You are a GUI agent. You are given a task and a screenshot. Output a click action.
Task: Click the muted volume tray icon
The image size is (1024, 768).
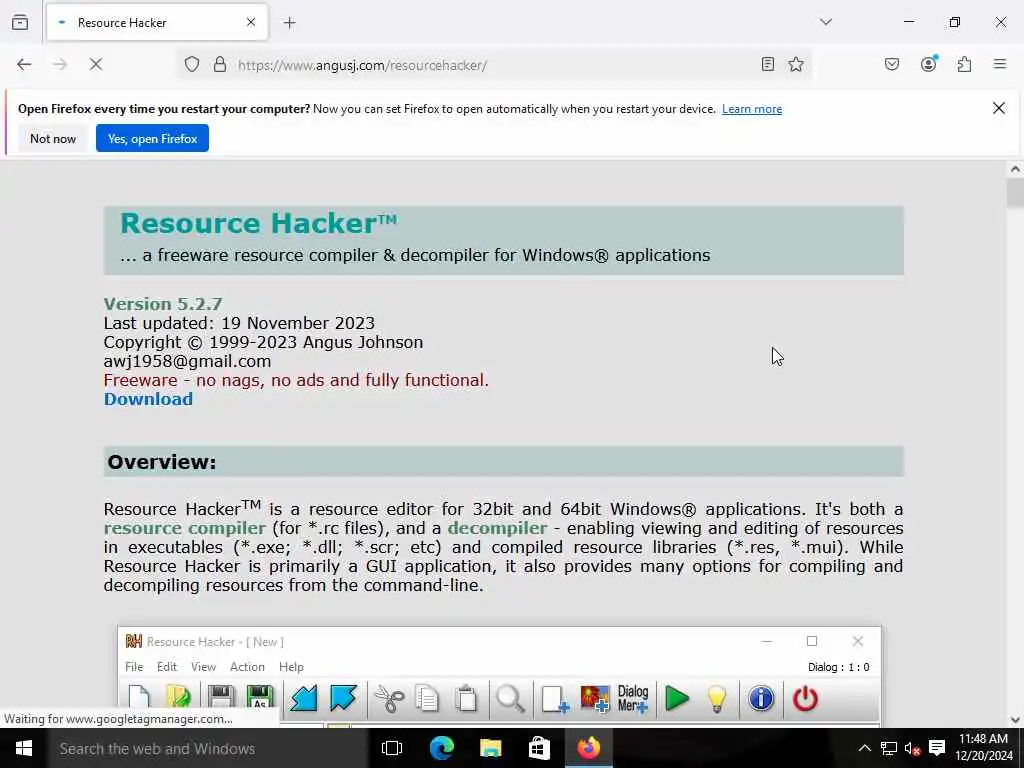click(x=912, y=748)
